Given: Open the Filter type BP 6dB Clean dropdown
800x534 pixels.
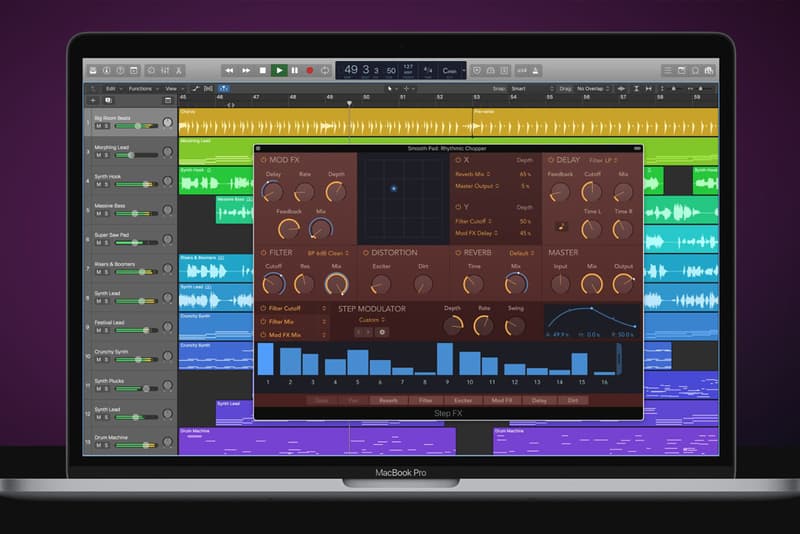Looking at the screenshot, I should [326, 253].
